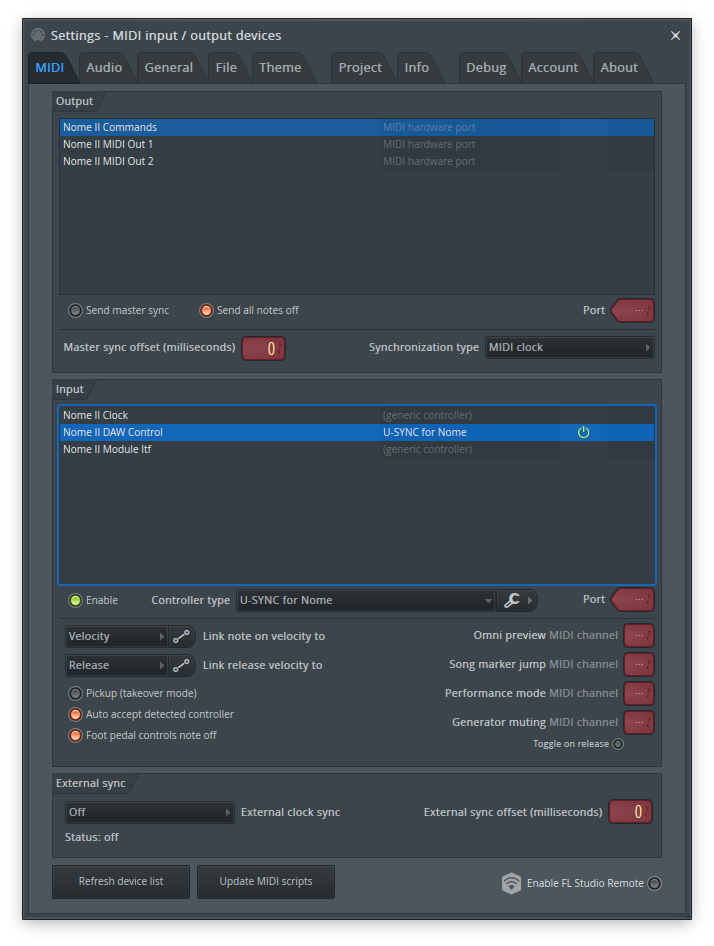Enable FL Studio Remote radio toggle
Screen dimensions: 714x946
654,883
